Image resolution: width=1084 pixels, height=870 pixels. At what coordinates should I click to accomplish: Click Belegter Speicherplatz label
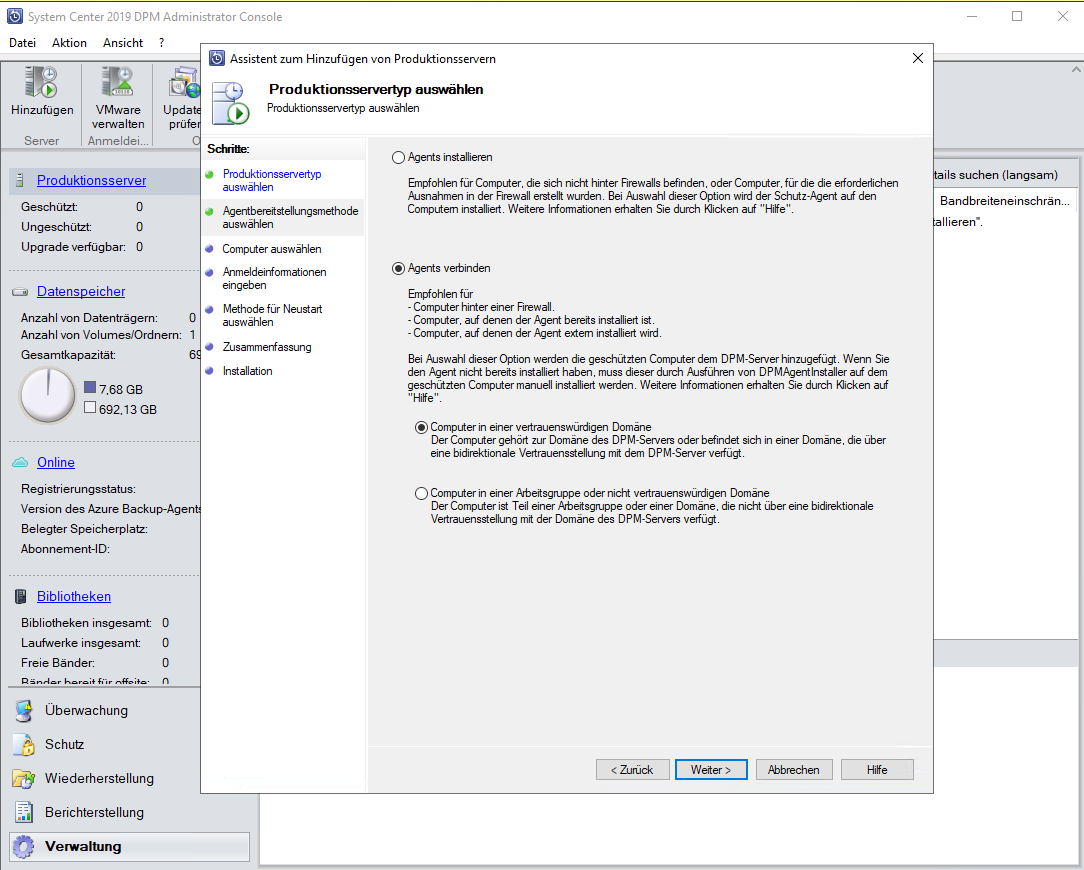84,529
